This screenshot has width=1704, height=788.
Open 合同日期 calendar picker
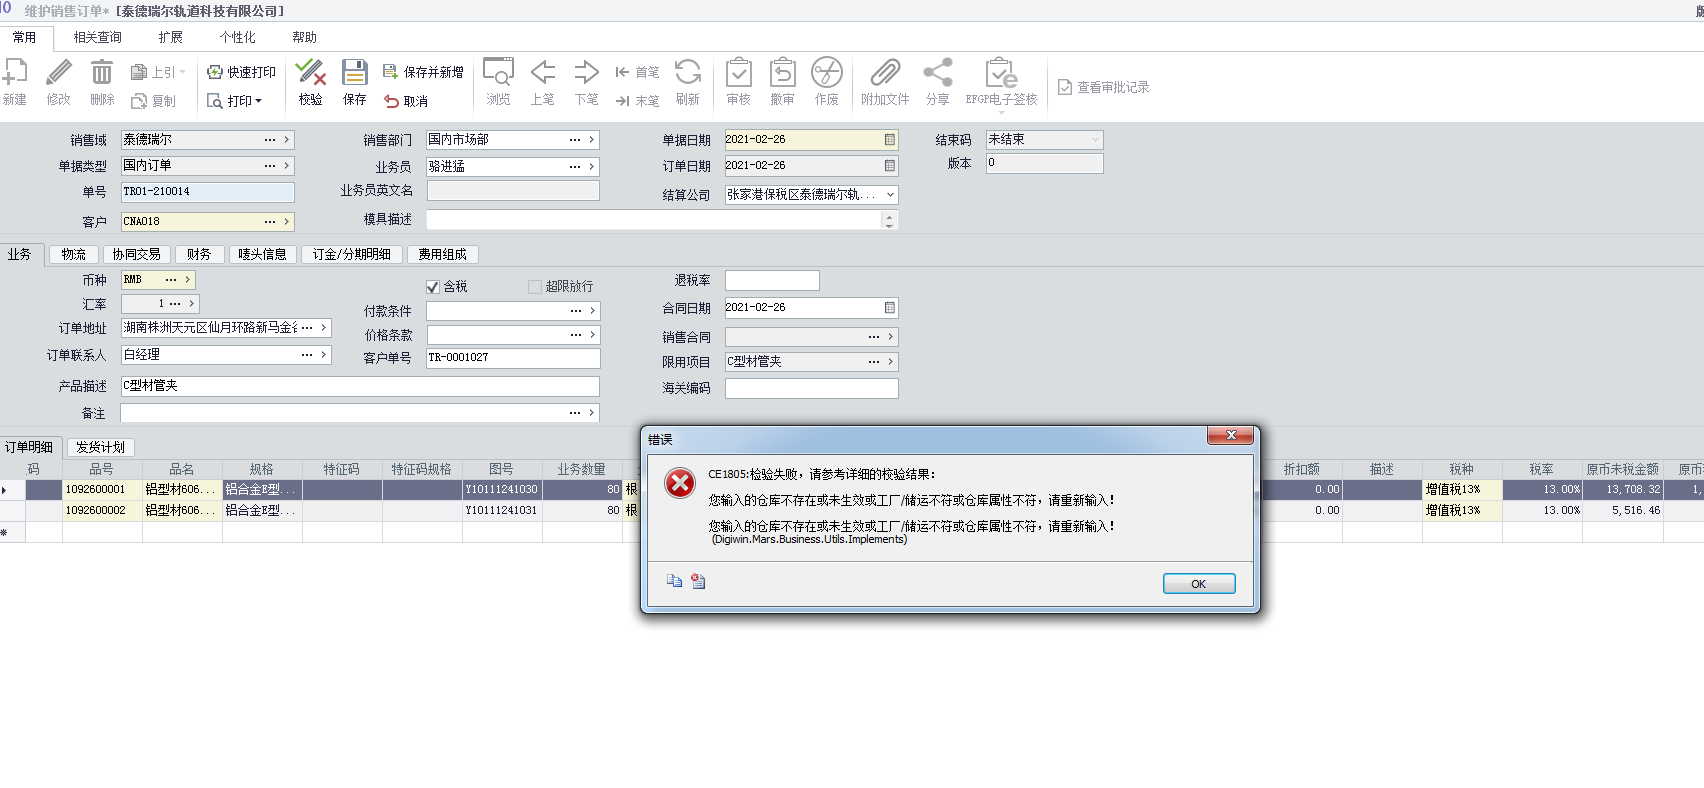(x=890, y=308)
